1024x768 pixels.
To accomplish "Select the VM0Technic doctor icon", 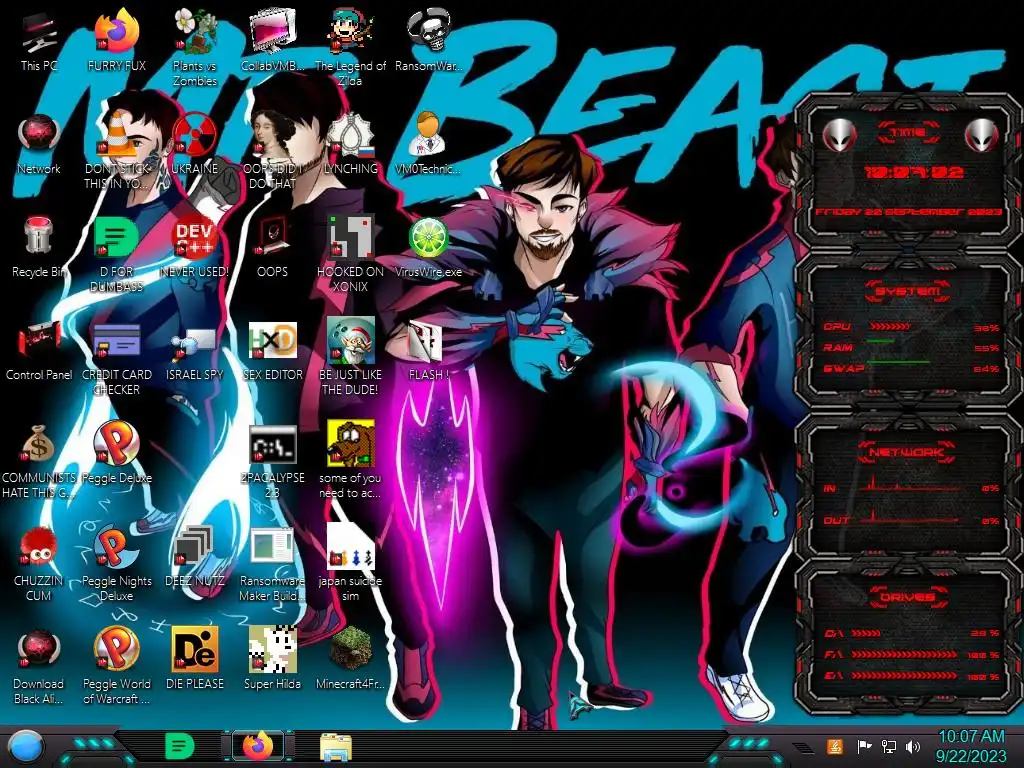I will [x=428, y=144].
